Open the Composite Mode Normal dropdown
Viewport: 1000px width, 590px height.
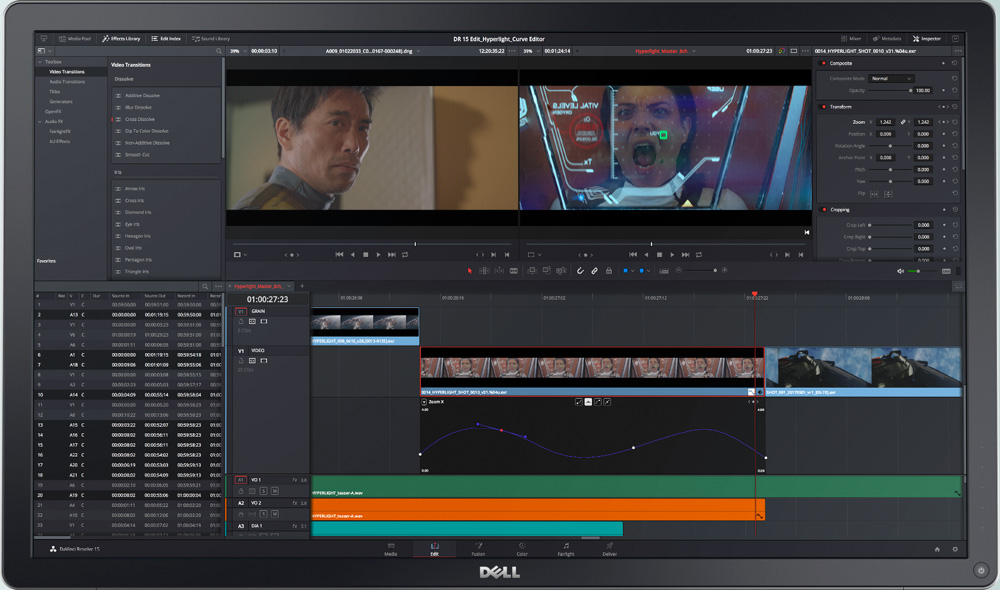(x=892, y=78)
